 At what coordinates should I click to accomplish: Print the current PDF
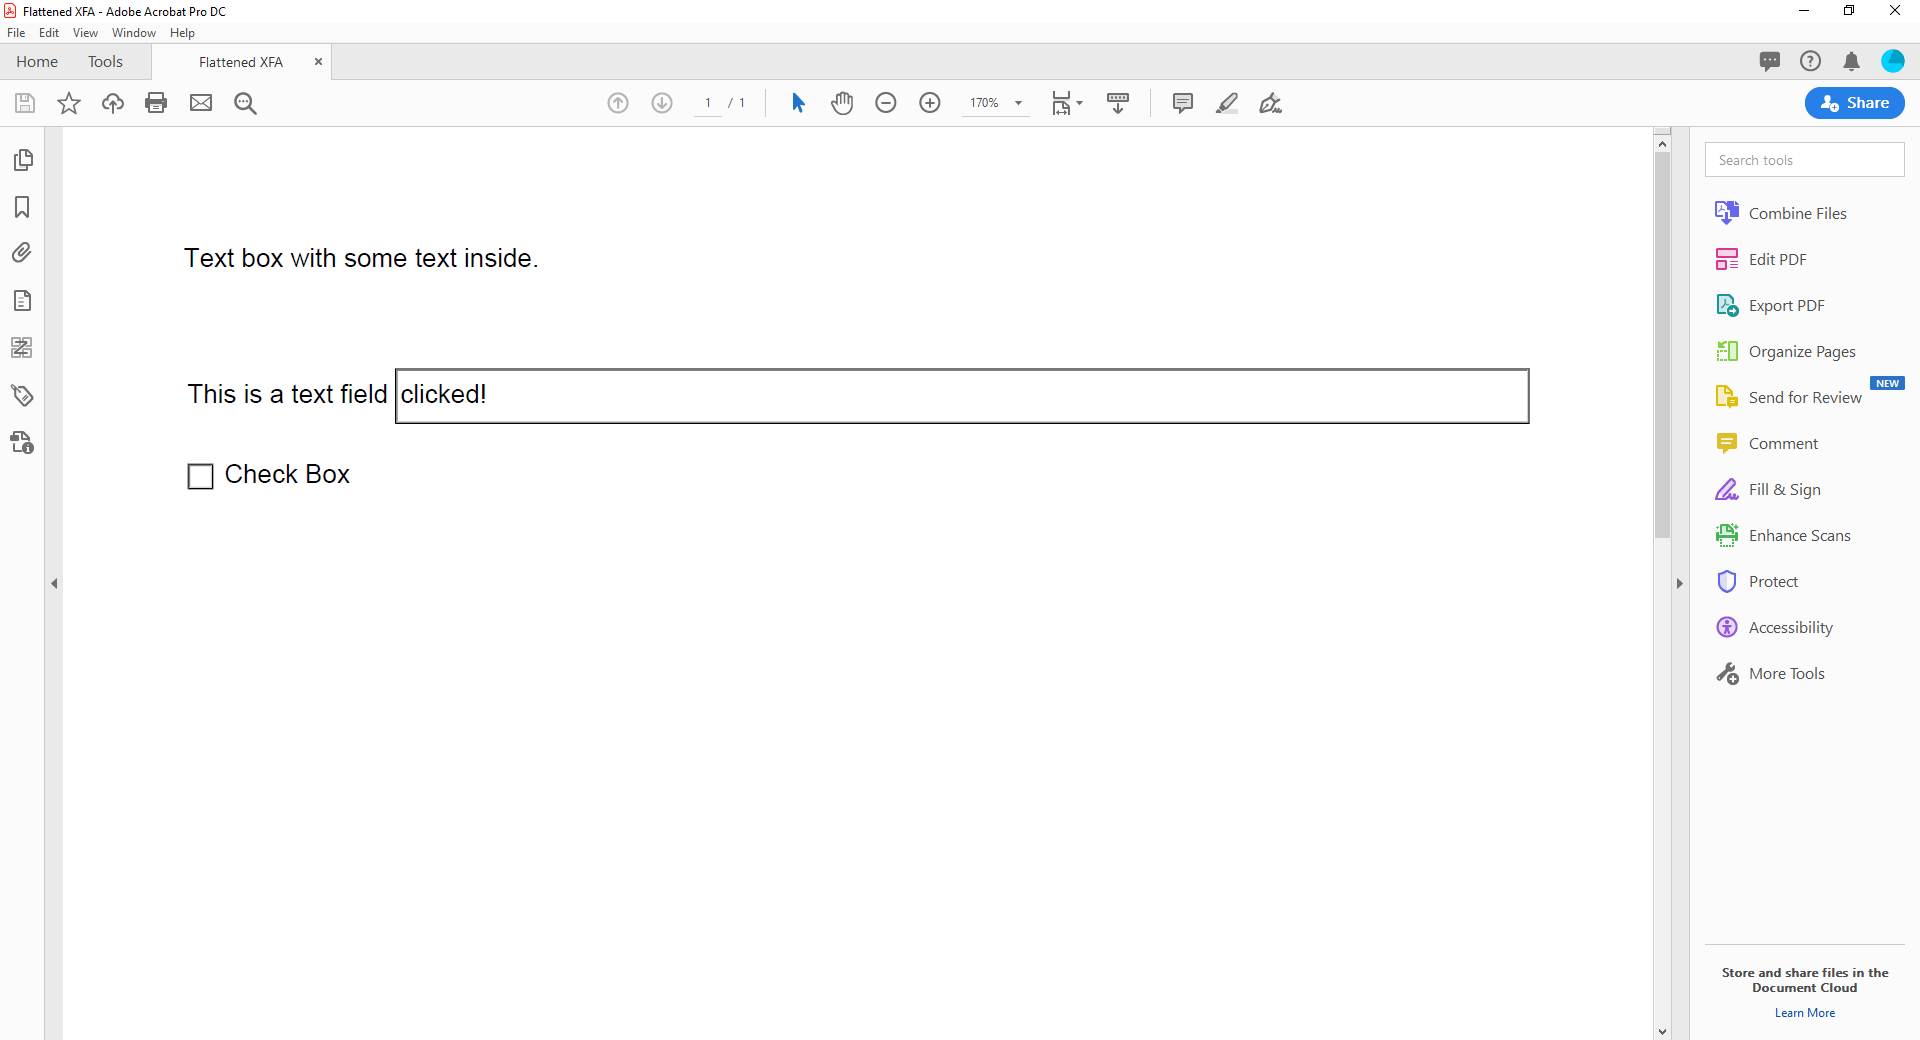pos(156,103)
